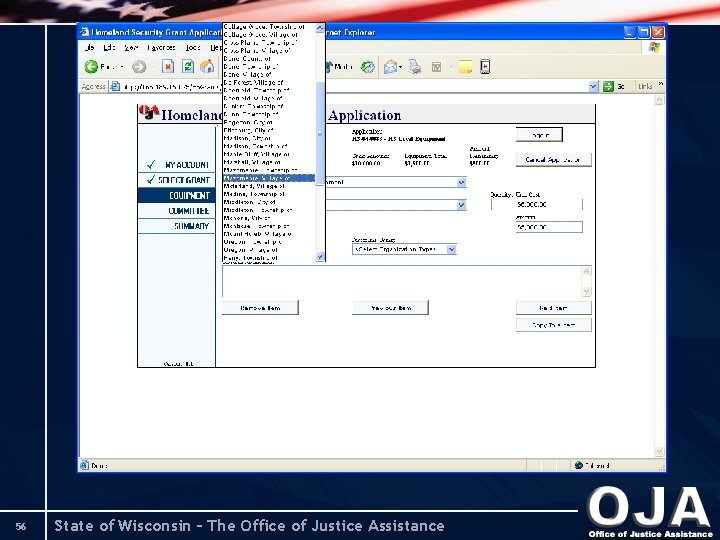Open the Back button history dropdown arrow
Viewport: 720px width, 540px height.
tap(122, 67)
